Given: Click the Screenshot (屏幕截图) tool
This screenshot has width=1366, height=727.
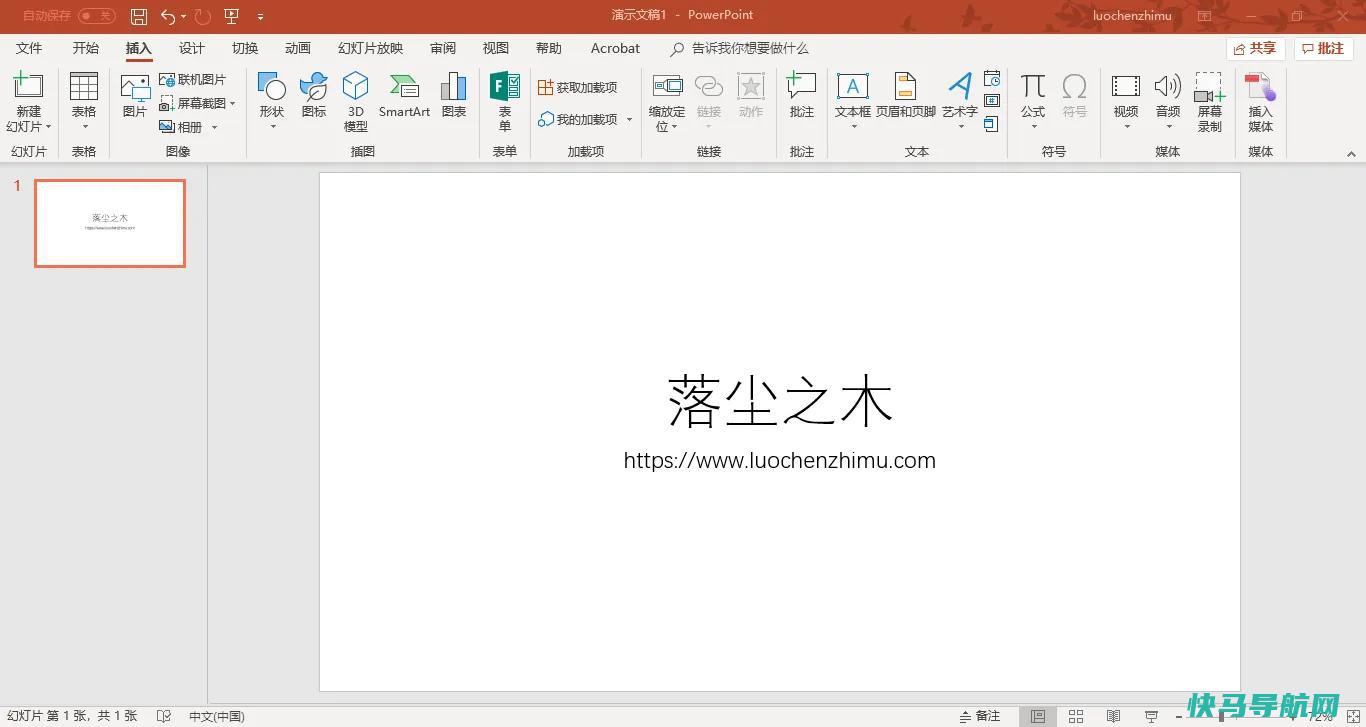Looking at the screenshot, I should [x=193, y=103].
